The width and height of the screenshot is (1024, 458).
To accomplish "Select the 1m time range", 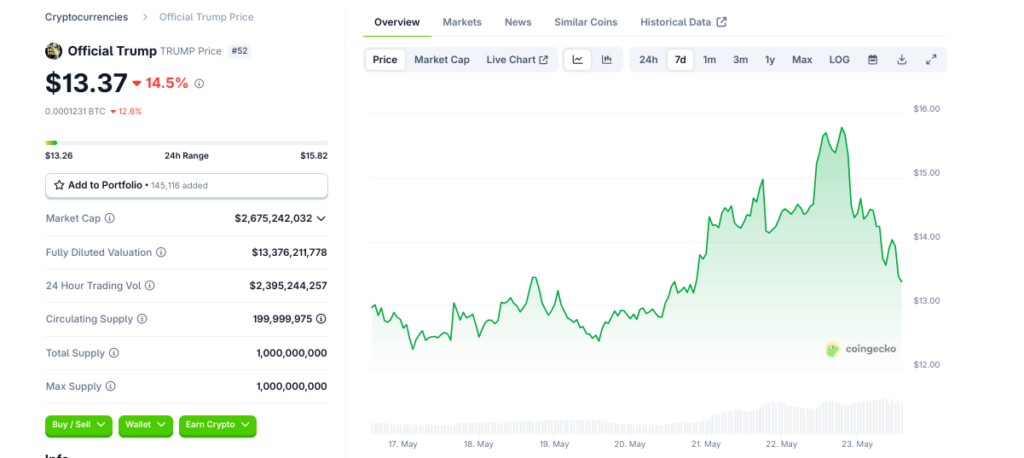I will (x=709, y=59).
